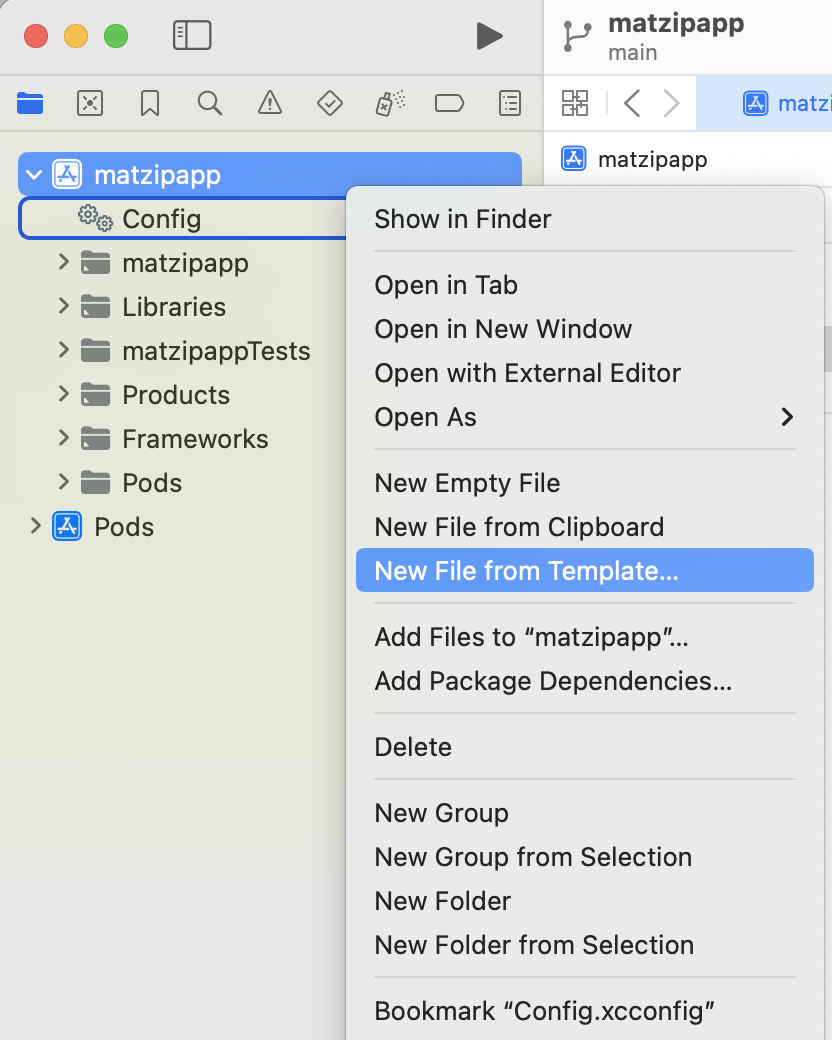Click the matzipapp main branch title

[x=676, y=36]
